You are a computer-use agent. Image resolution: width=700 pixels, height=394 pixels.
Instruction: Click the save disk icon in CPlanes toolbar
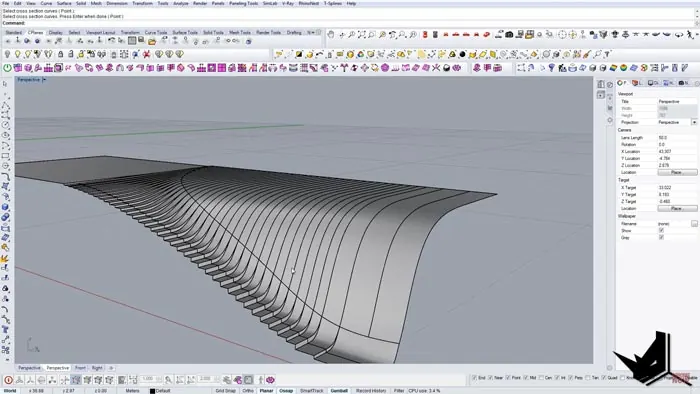[142, 41]
